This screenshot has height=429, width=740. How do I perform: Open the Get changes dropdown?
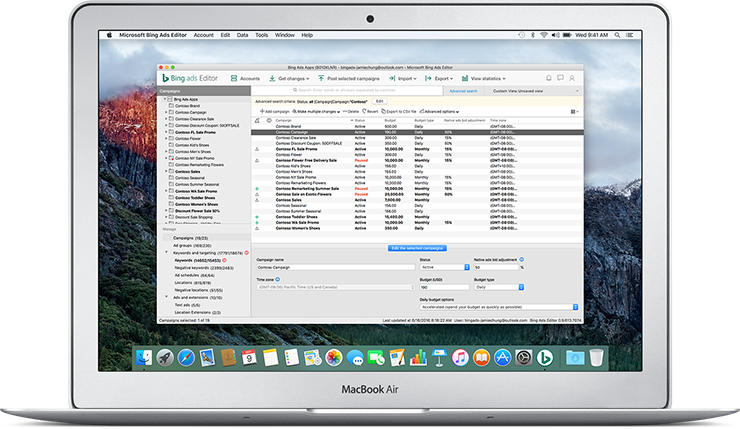coord(289,78)
